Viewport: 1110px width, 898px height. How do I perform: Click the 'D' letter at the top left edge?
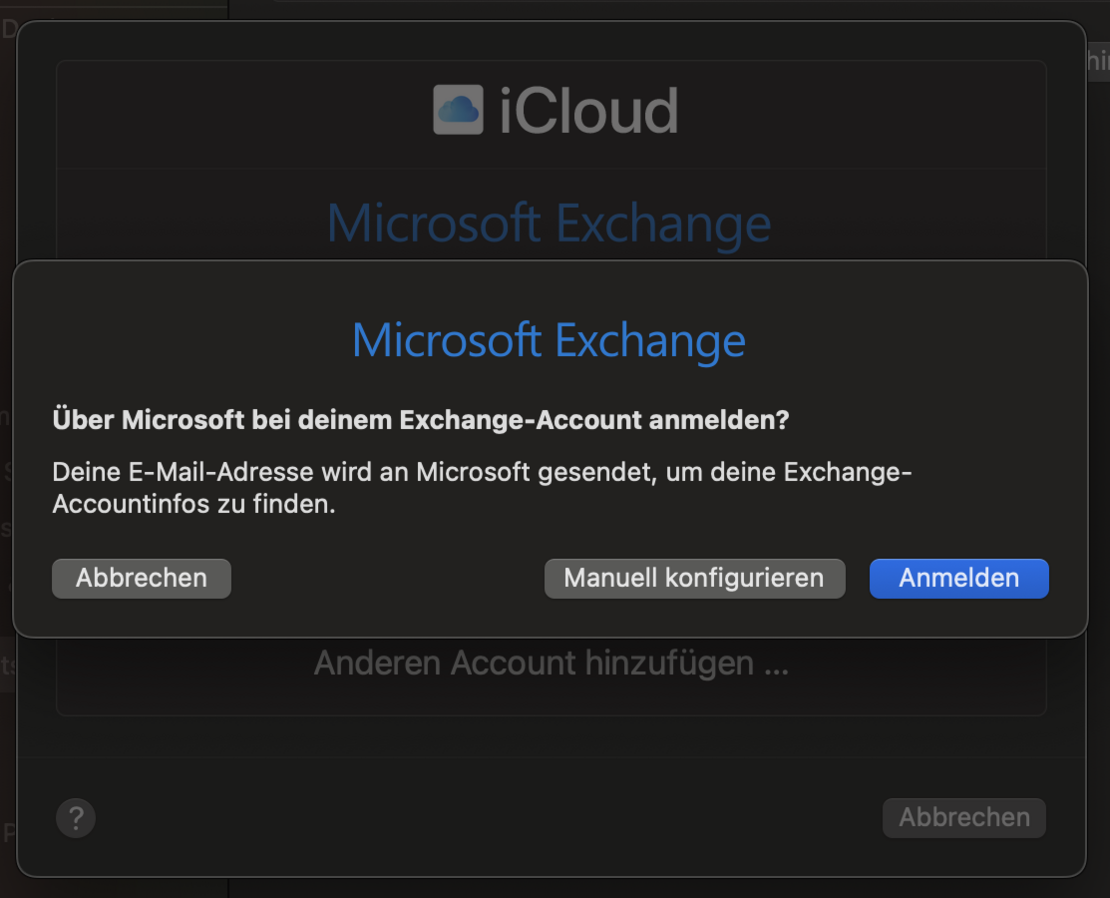tap(9, 29)
